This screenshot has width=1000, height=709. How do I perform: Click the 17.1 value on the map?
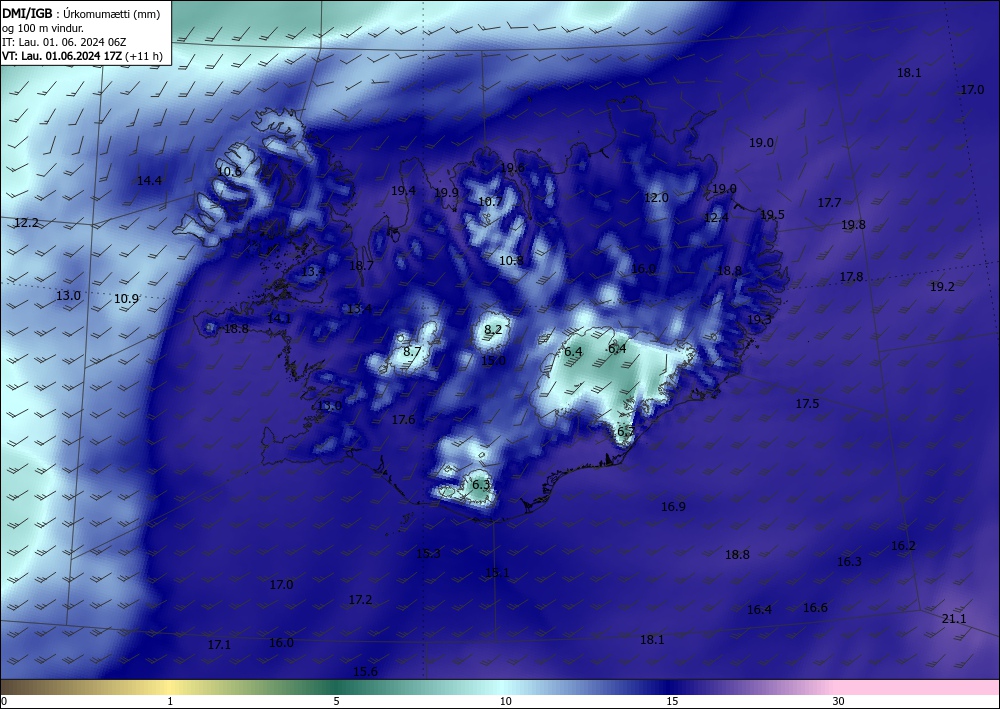coord(219,645)
